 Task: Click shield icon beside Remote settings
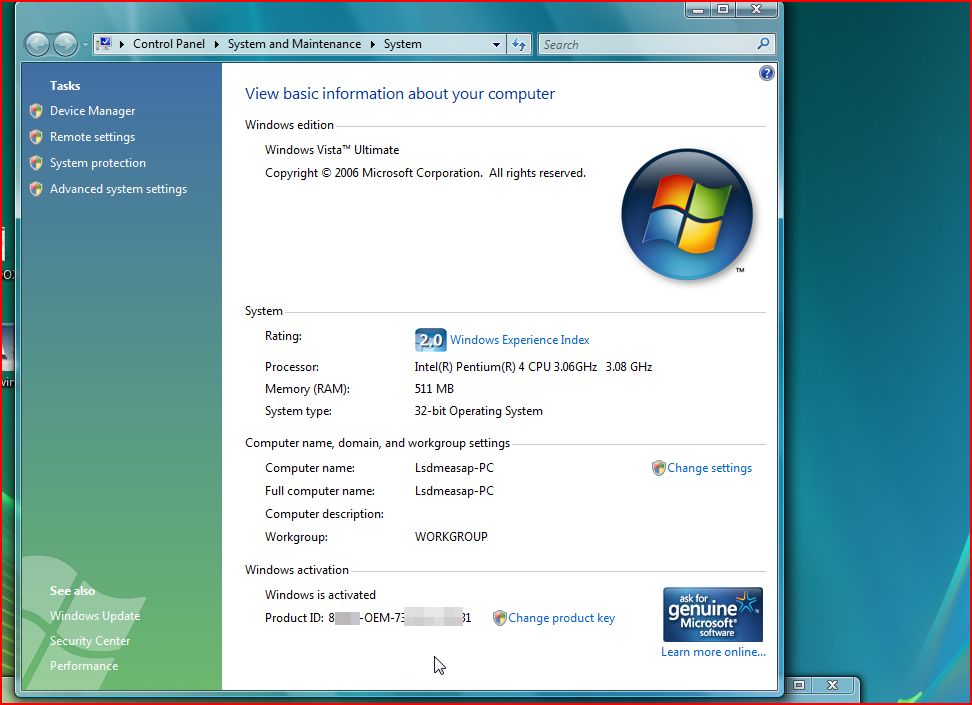pos(36,137)
